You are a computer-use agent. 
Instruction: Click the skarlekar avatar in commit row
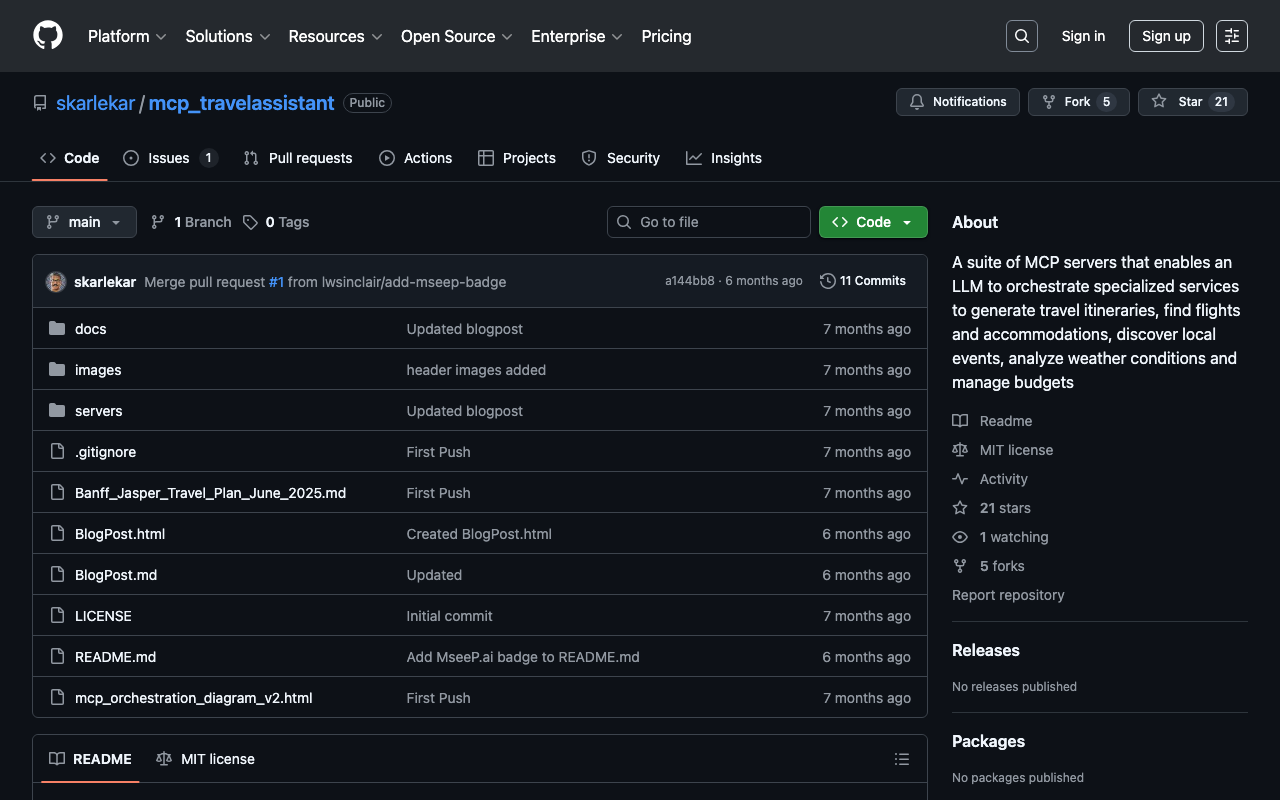(x=56, y=282)
